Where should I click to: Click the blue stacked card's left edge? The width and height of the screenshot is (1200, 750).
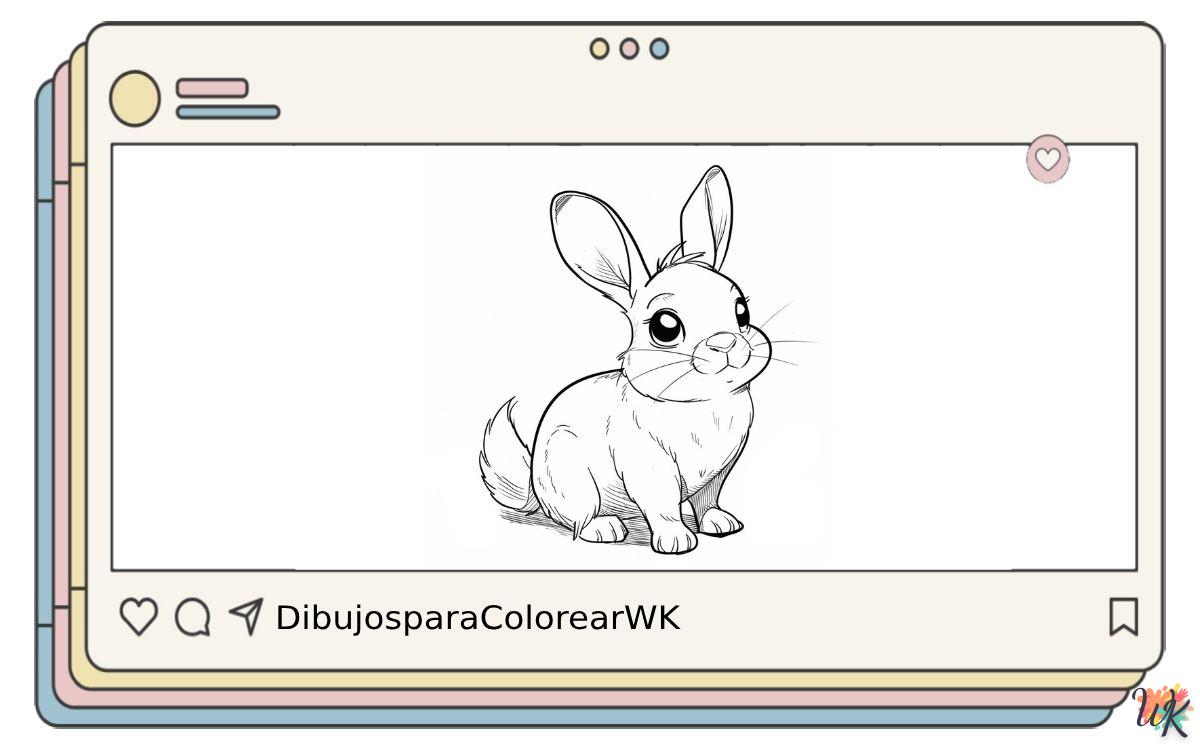(x=45, y=400)
